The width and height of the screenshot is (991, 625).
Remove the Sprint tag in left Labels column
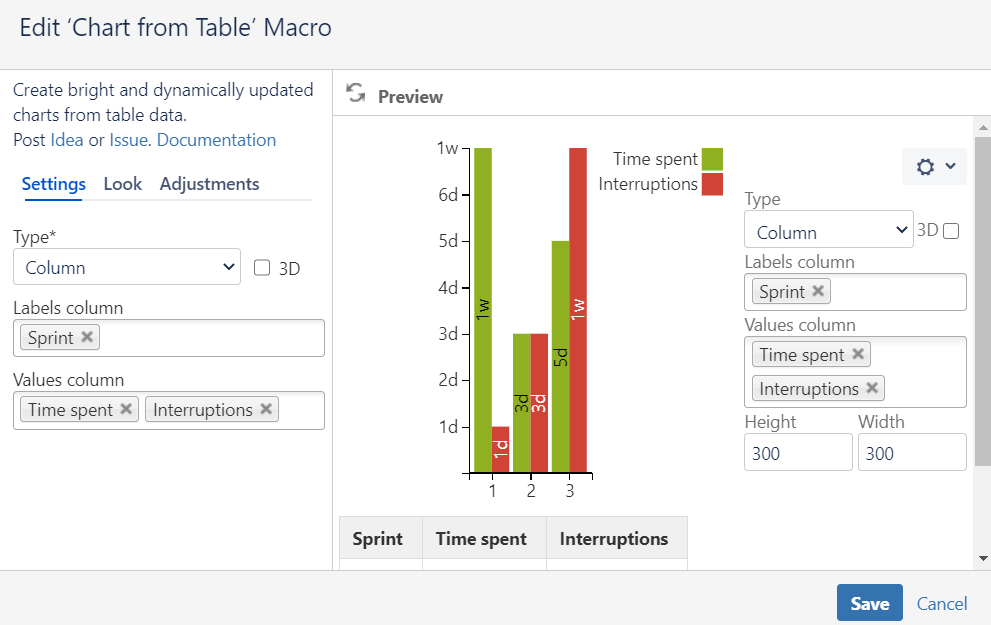coord(87,337)
